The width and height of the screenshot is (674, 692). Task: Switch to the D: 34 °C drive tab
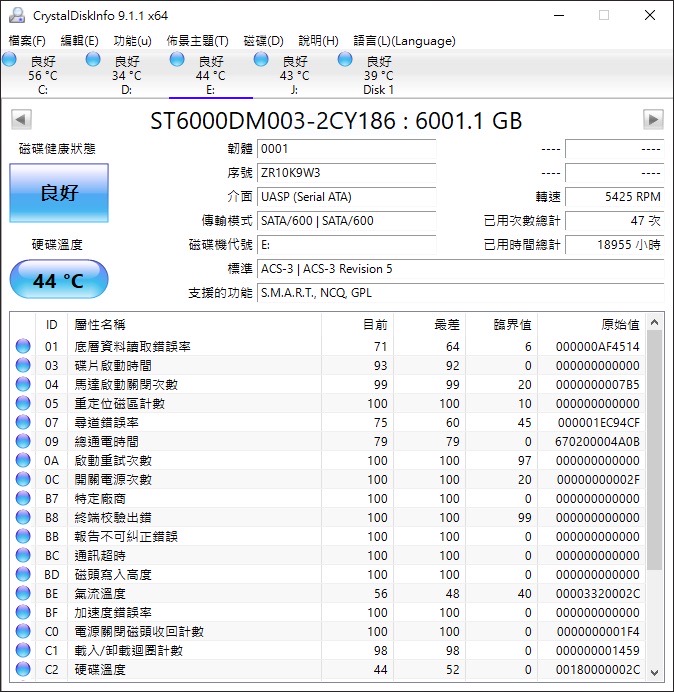click(x=127, y=75)
